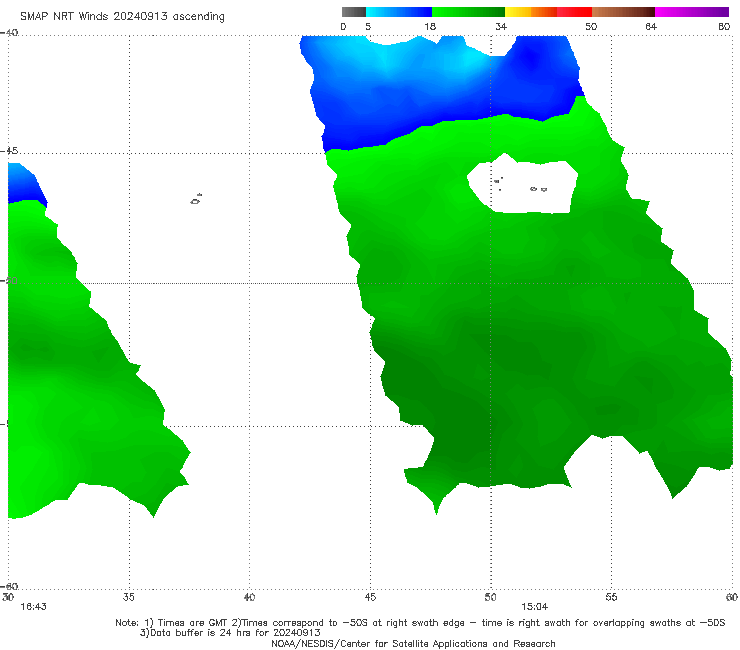Click the yellow-orange segment of the color bar
The width and height of the screenshot is (740, 650).
pos(531,12)
